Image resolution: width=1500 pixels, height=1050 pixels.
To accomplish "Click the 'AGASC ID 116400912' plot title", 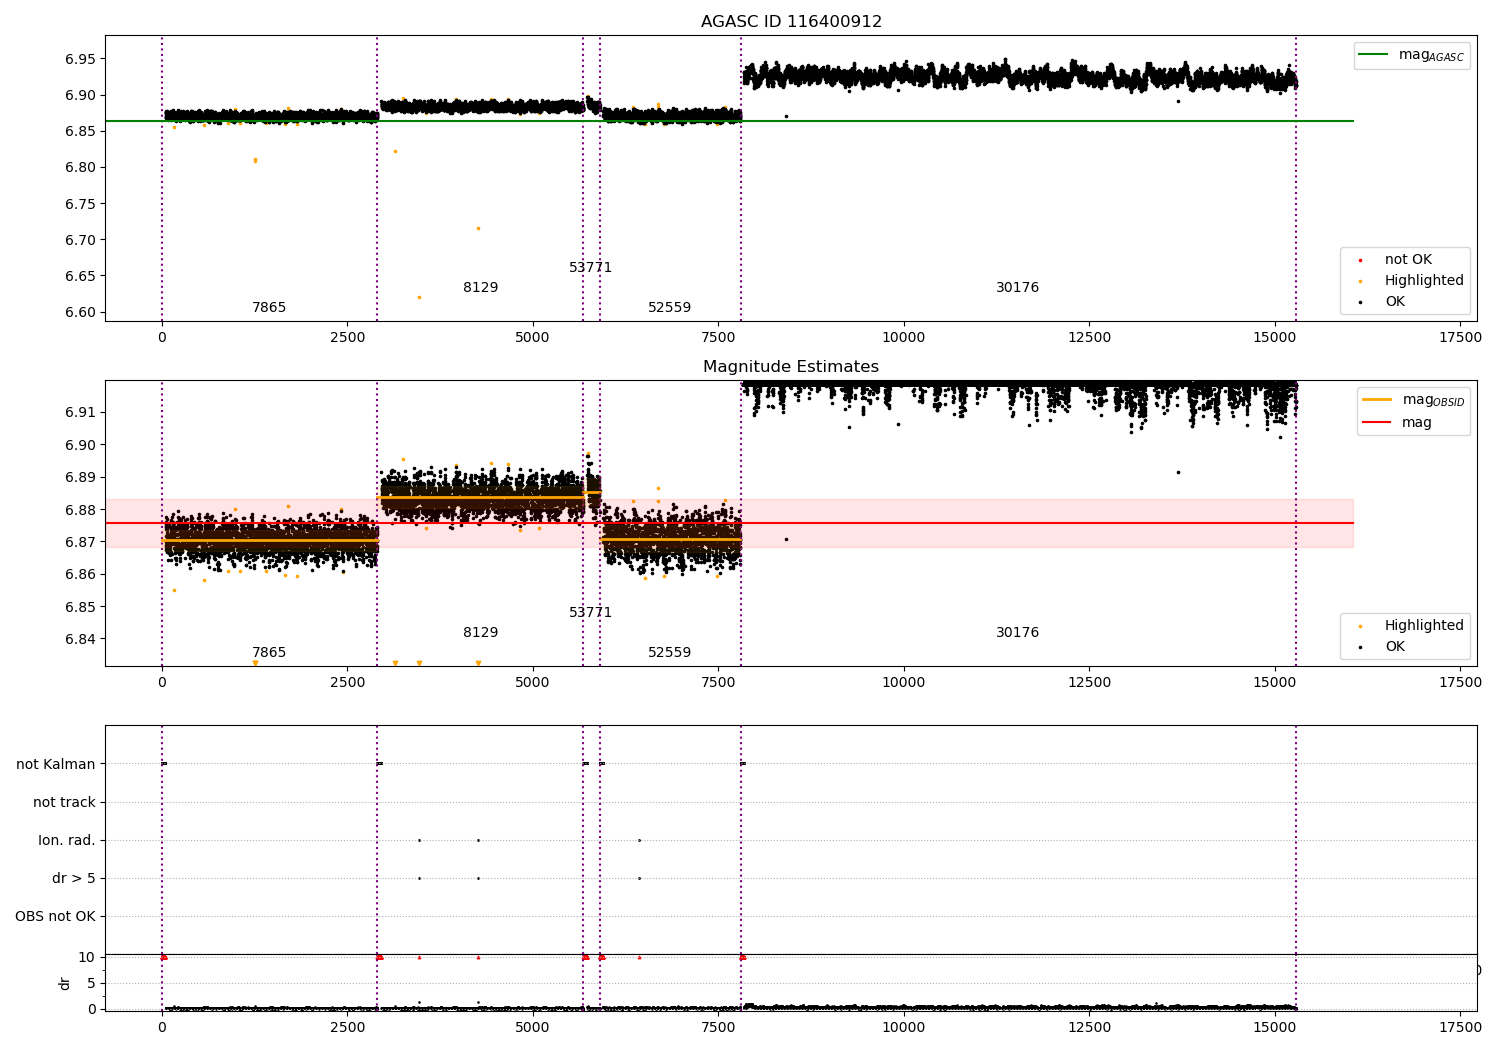I will click(x=791, y=22).
